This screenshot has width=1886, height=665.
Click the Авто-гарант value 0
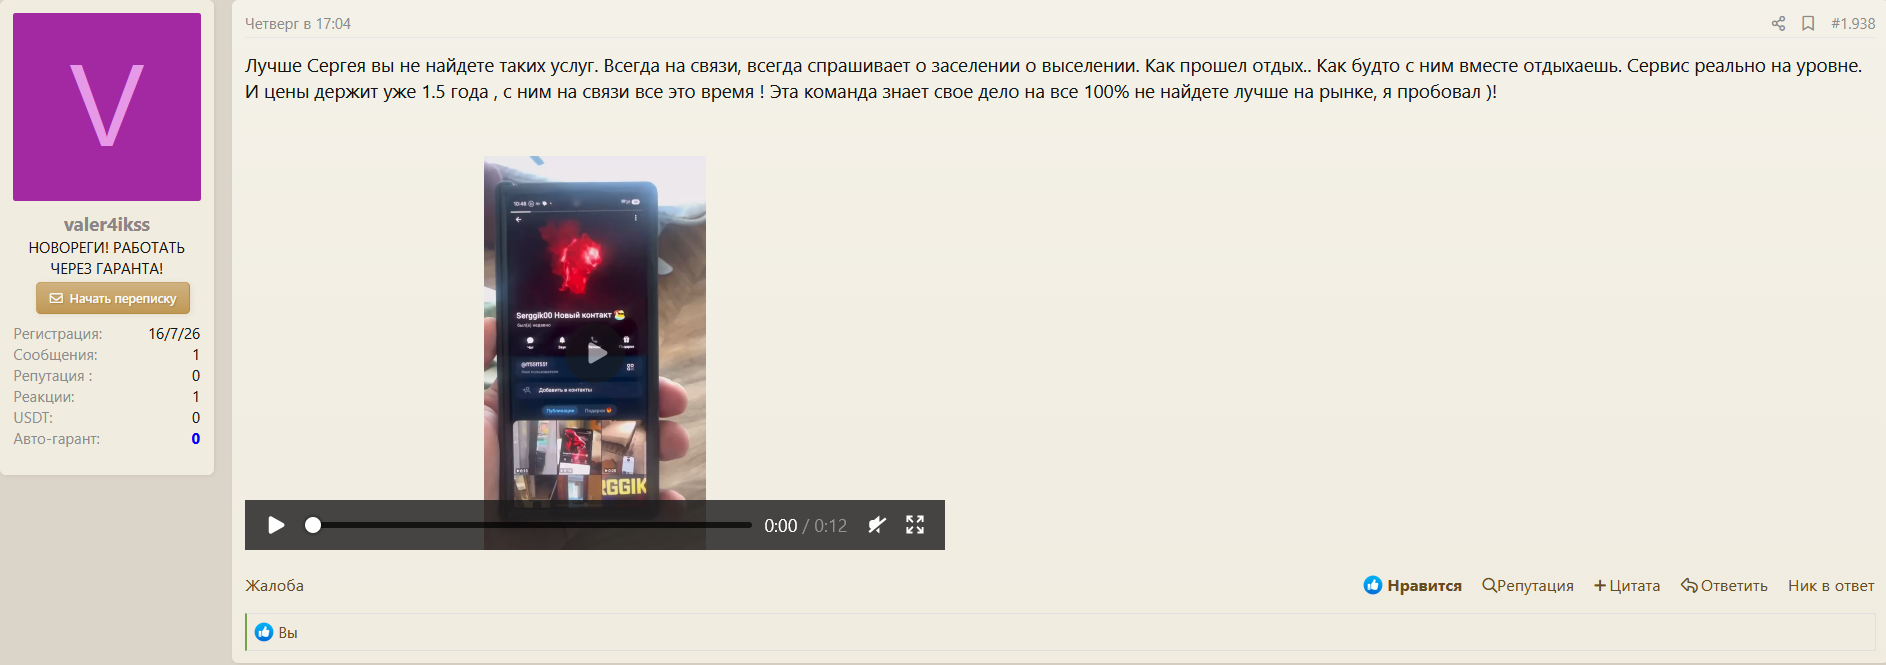coord(196,439)
